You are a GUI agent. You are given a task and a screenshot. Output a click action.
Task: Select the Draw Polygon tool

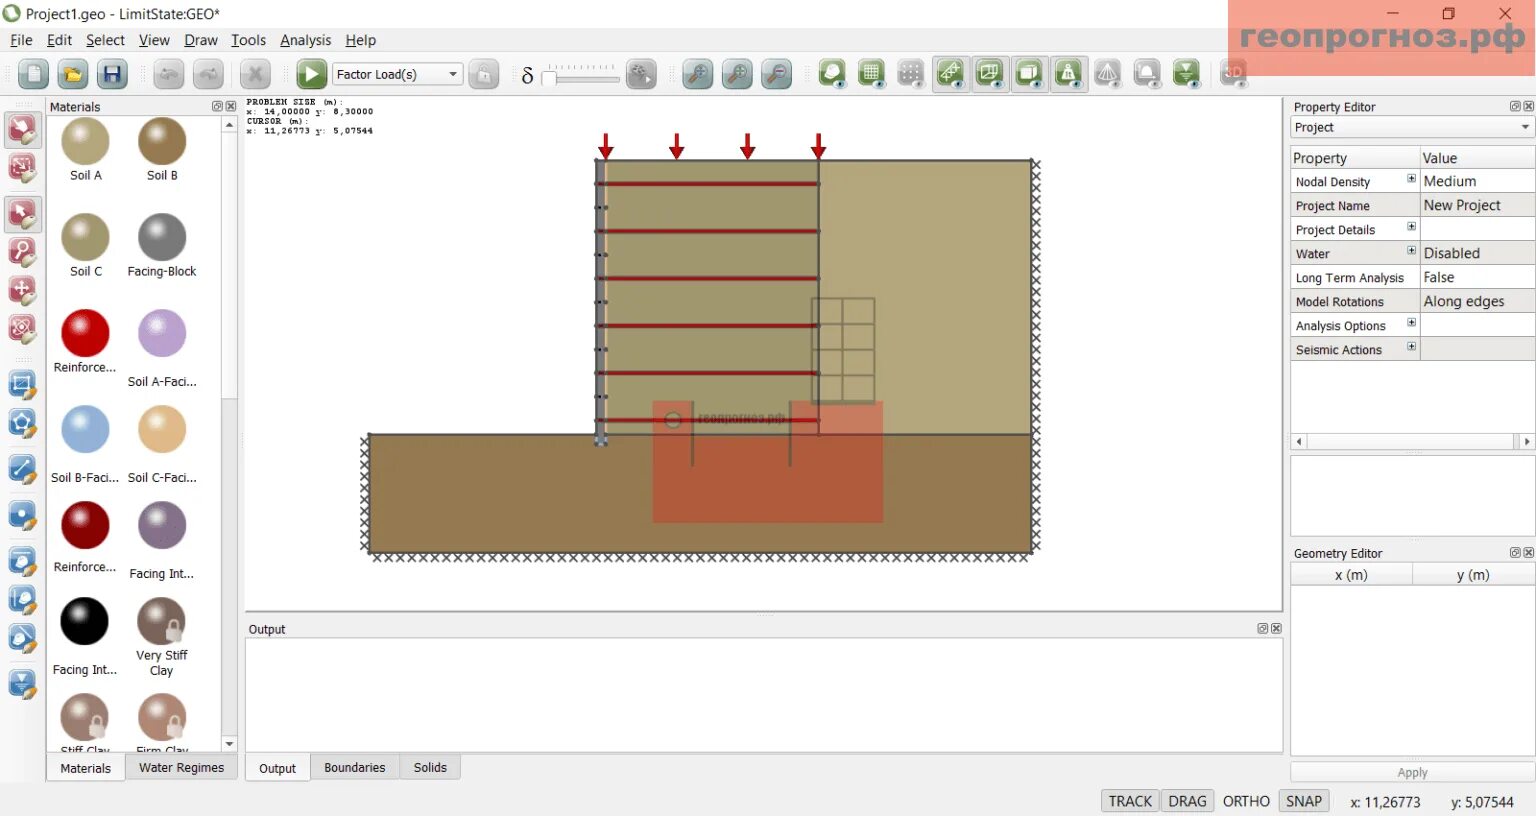[x=22, y=424]
